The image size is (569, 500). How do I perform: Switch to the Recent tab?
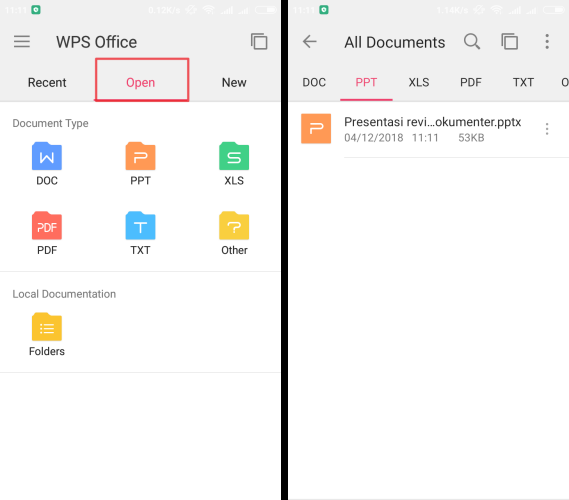pos(47,82)
